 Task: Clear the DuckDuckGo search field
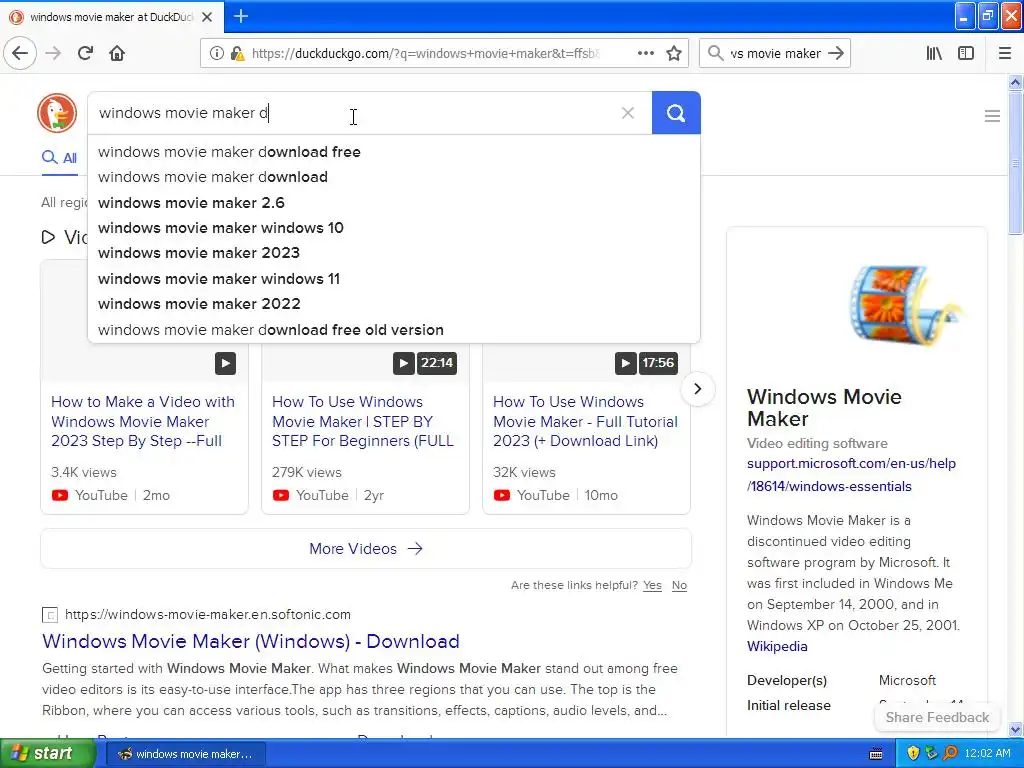click(628, 113)
